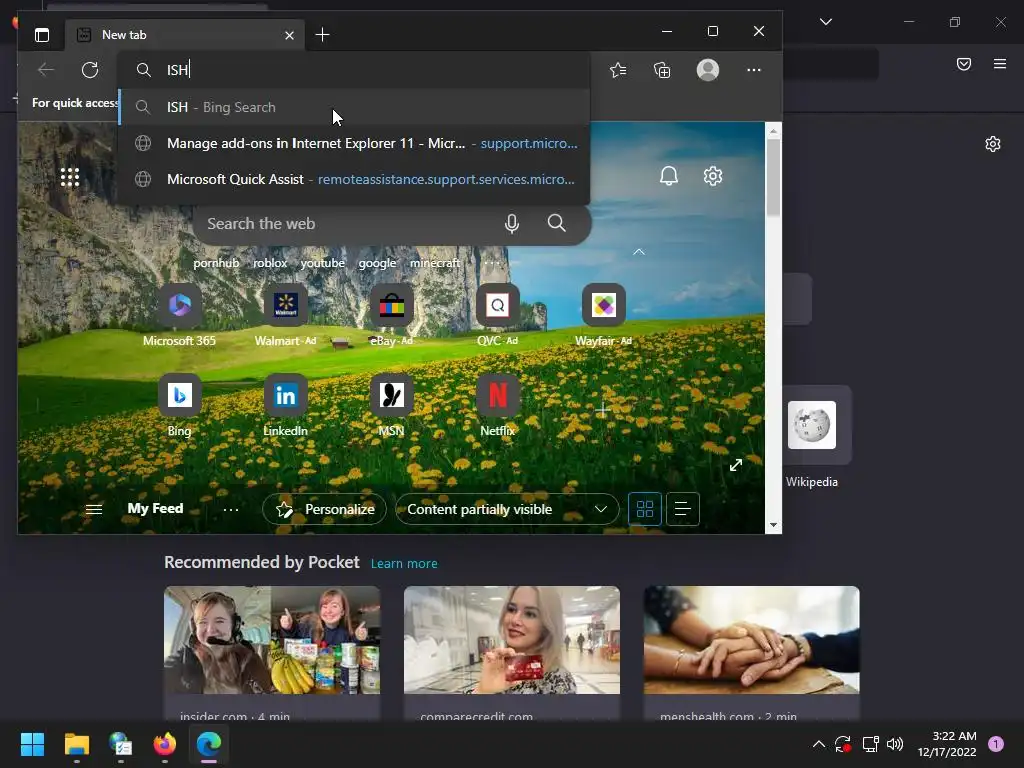Start voice search with microphone icon
This screenshot has width=1024, height=768.
(x=512, y=223)
